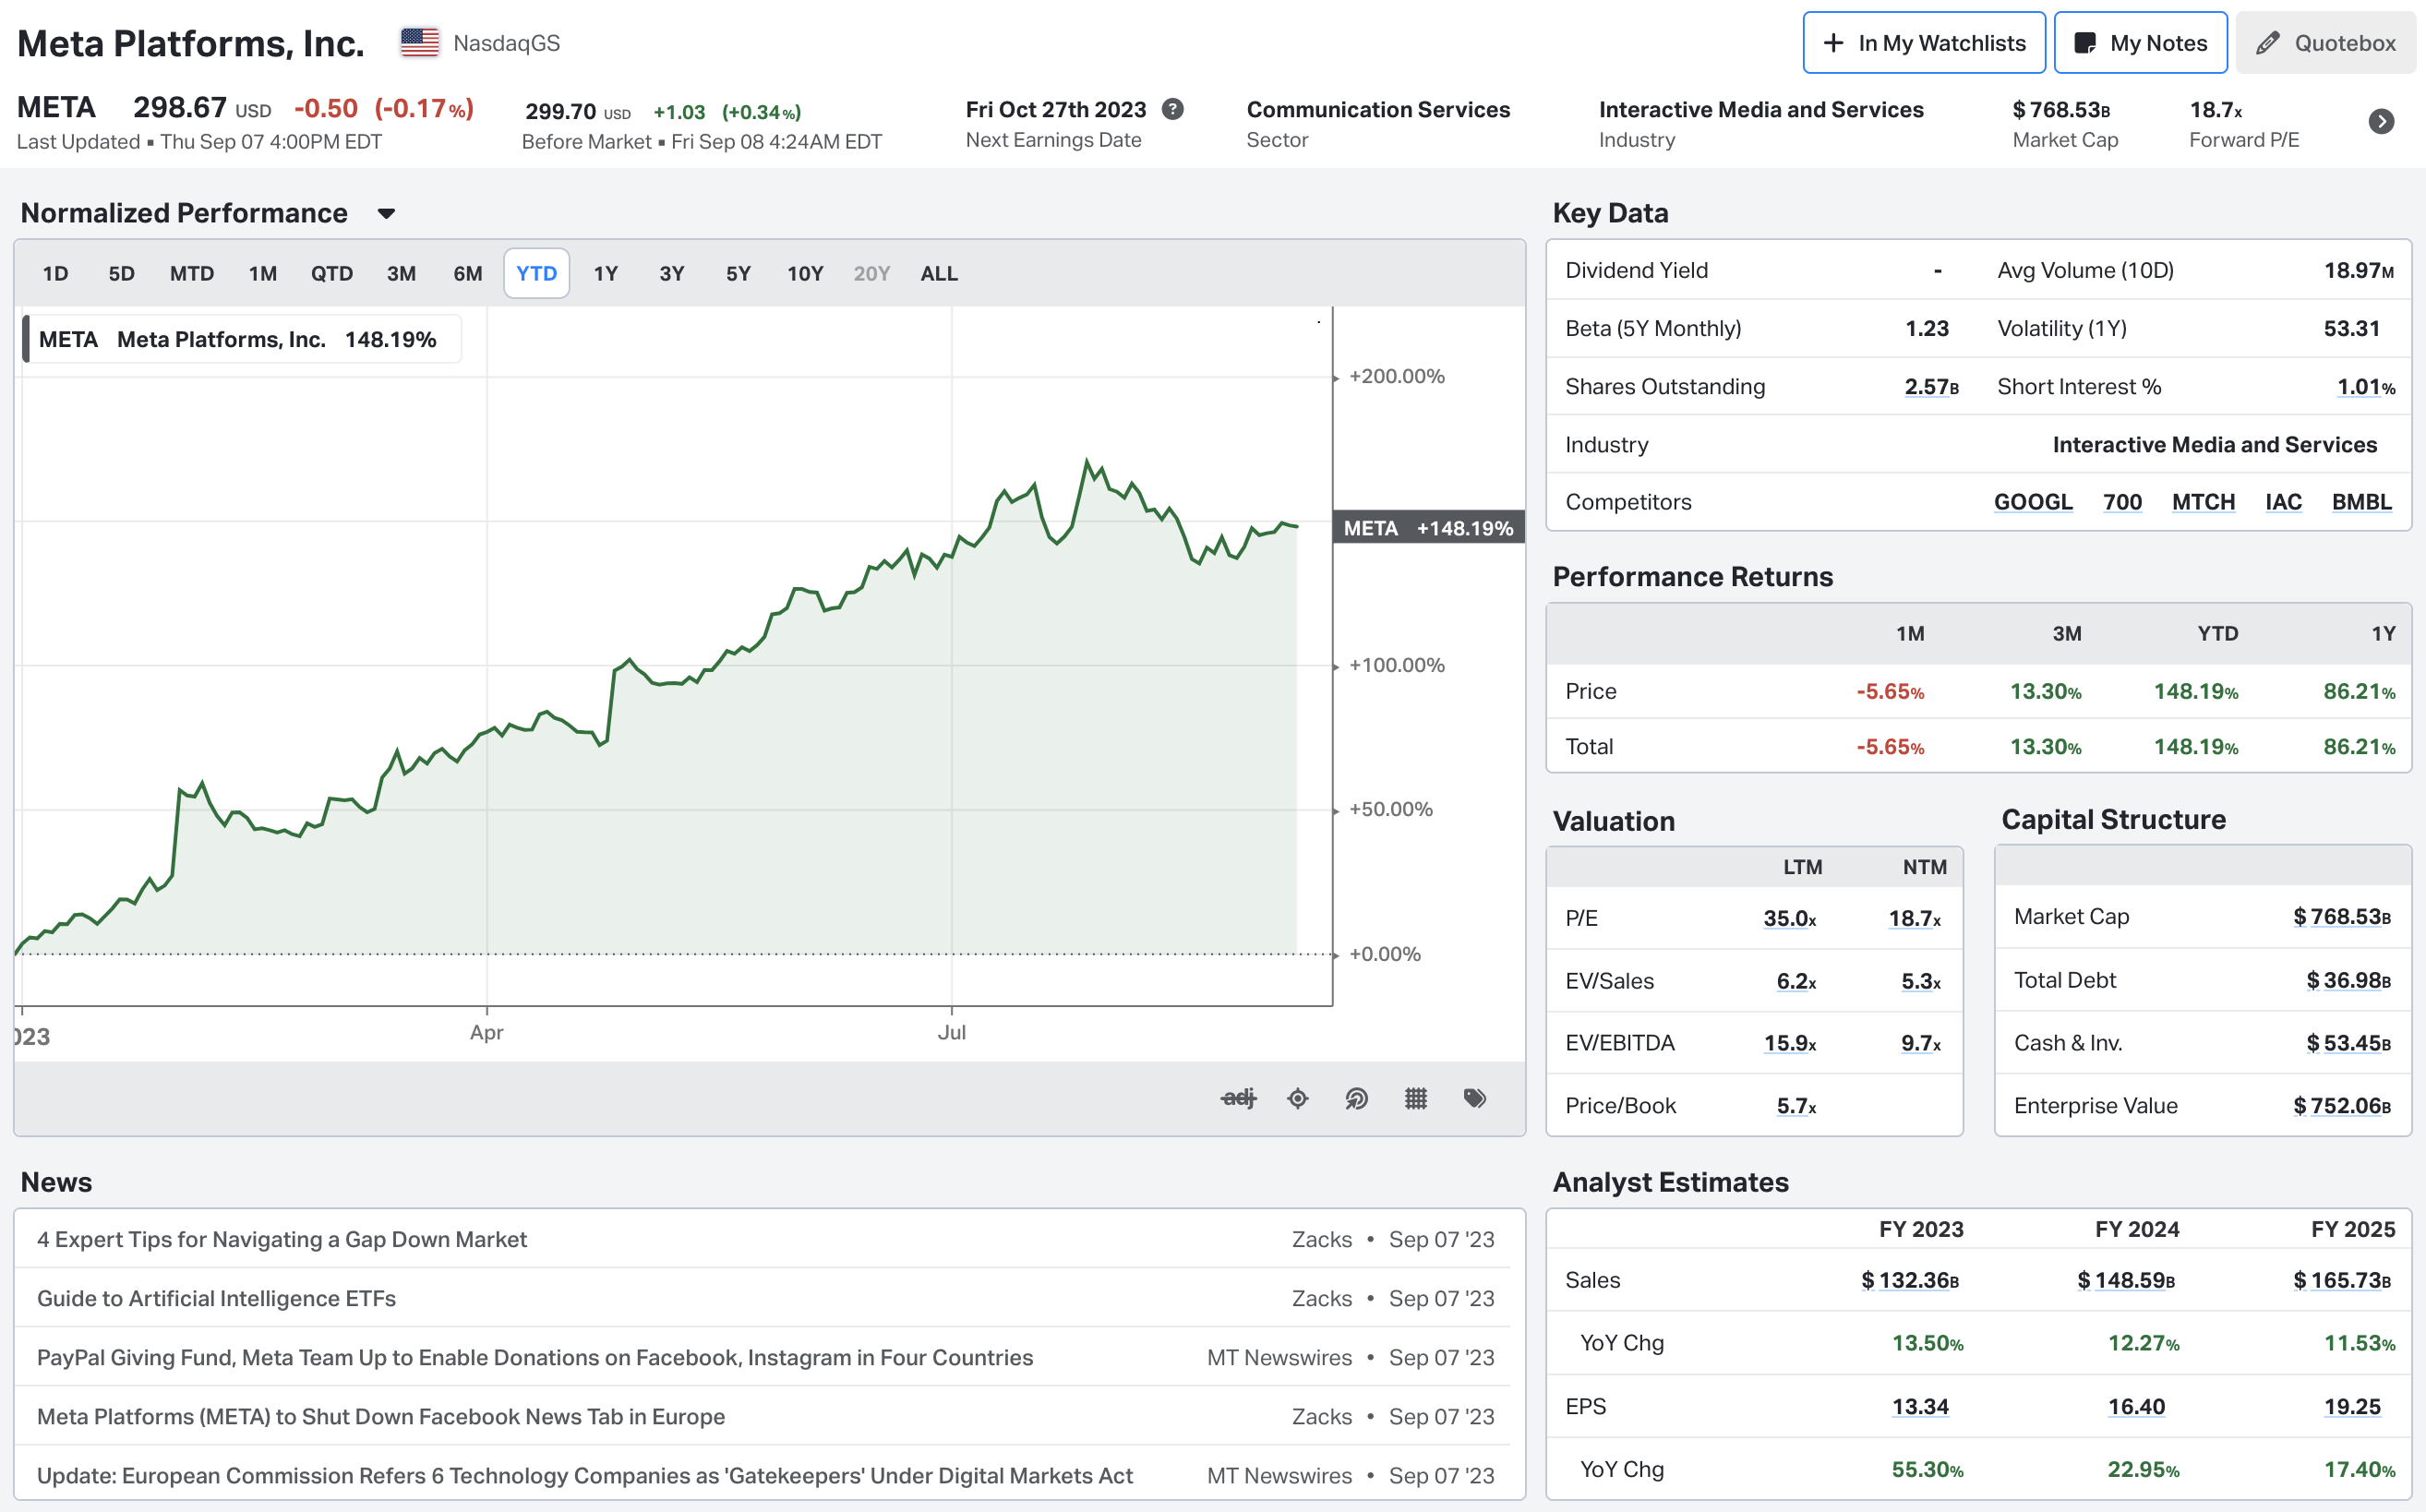The width and height of the screenshot is (2426, 1512).
Task: Select the 1D time range
Action: 56,273
